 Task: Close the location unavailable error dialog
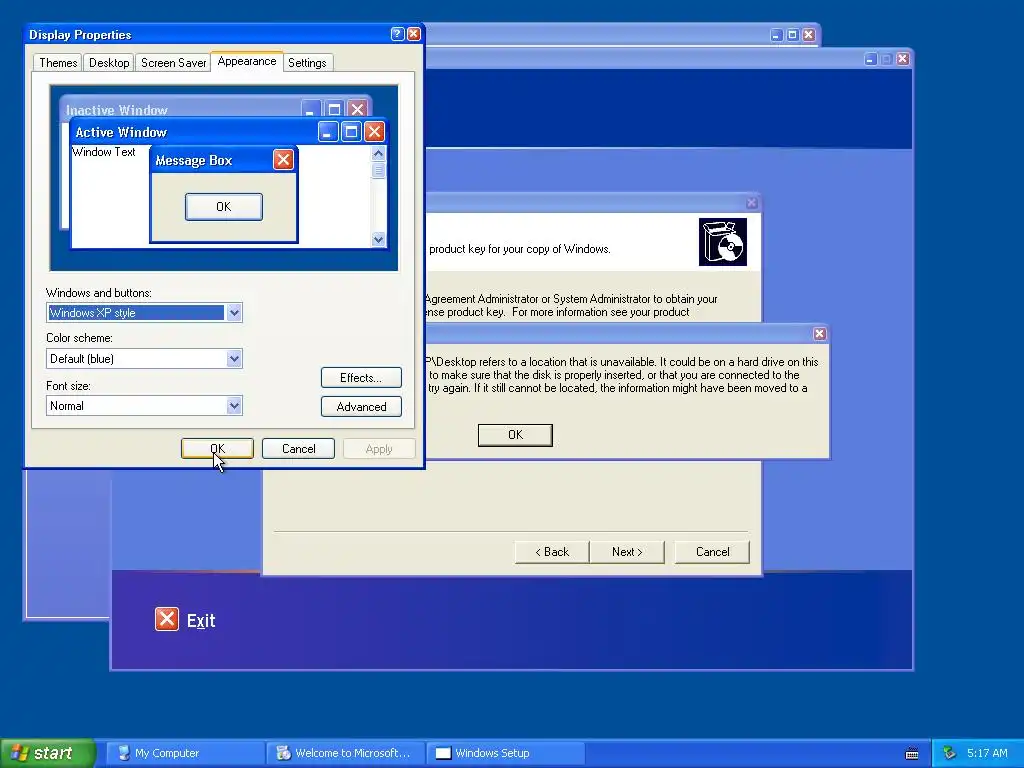pyautogui.click(x=820, y=334)
